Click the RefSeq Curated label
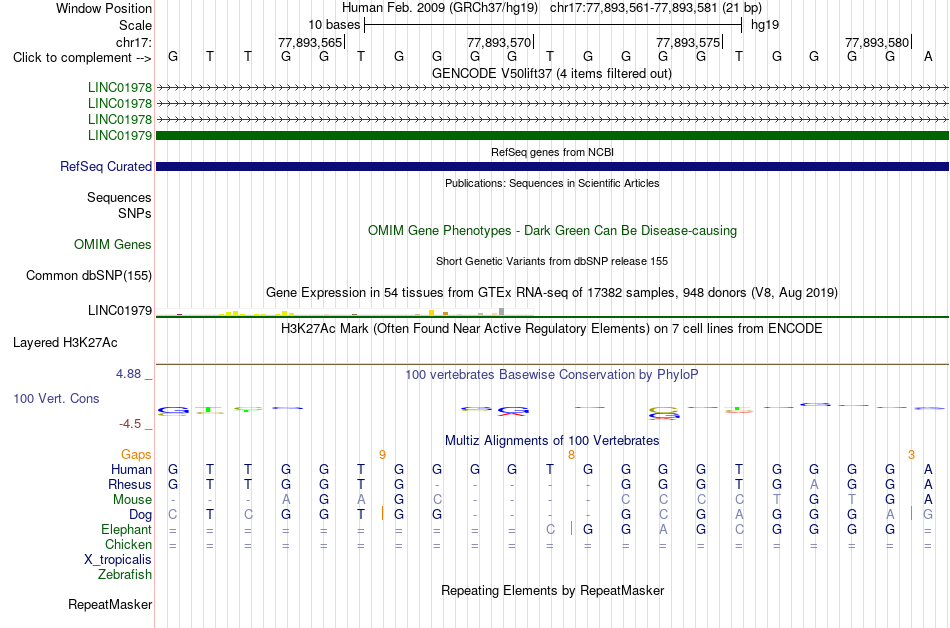 105,167
